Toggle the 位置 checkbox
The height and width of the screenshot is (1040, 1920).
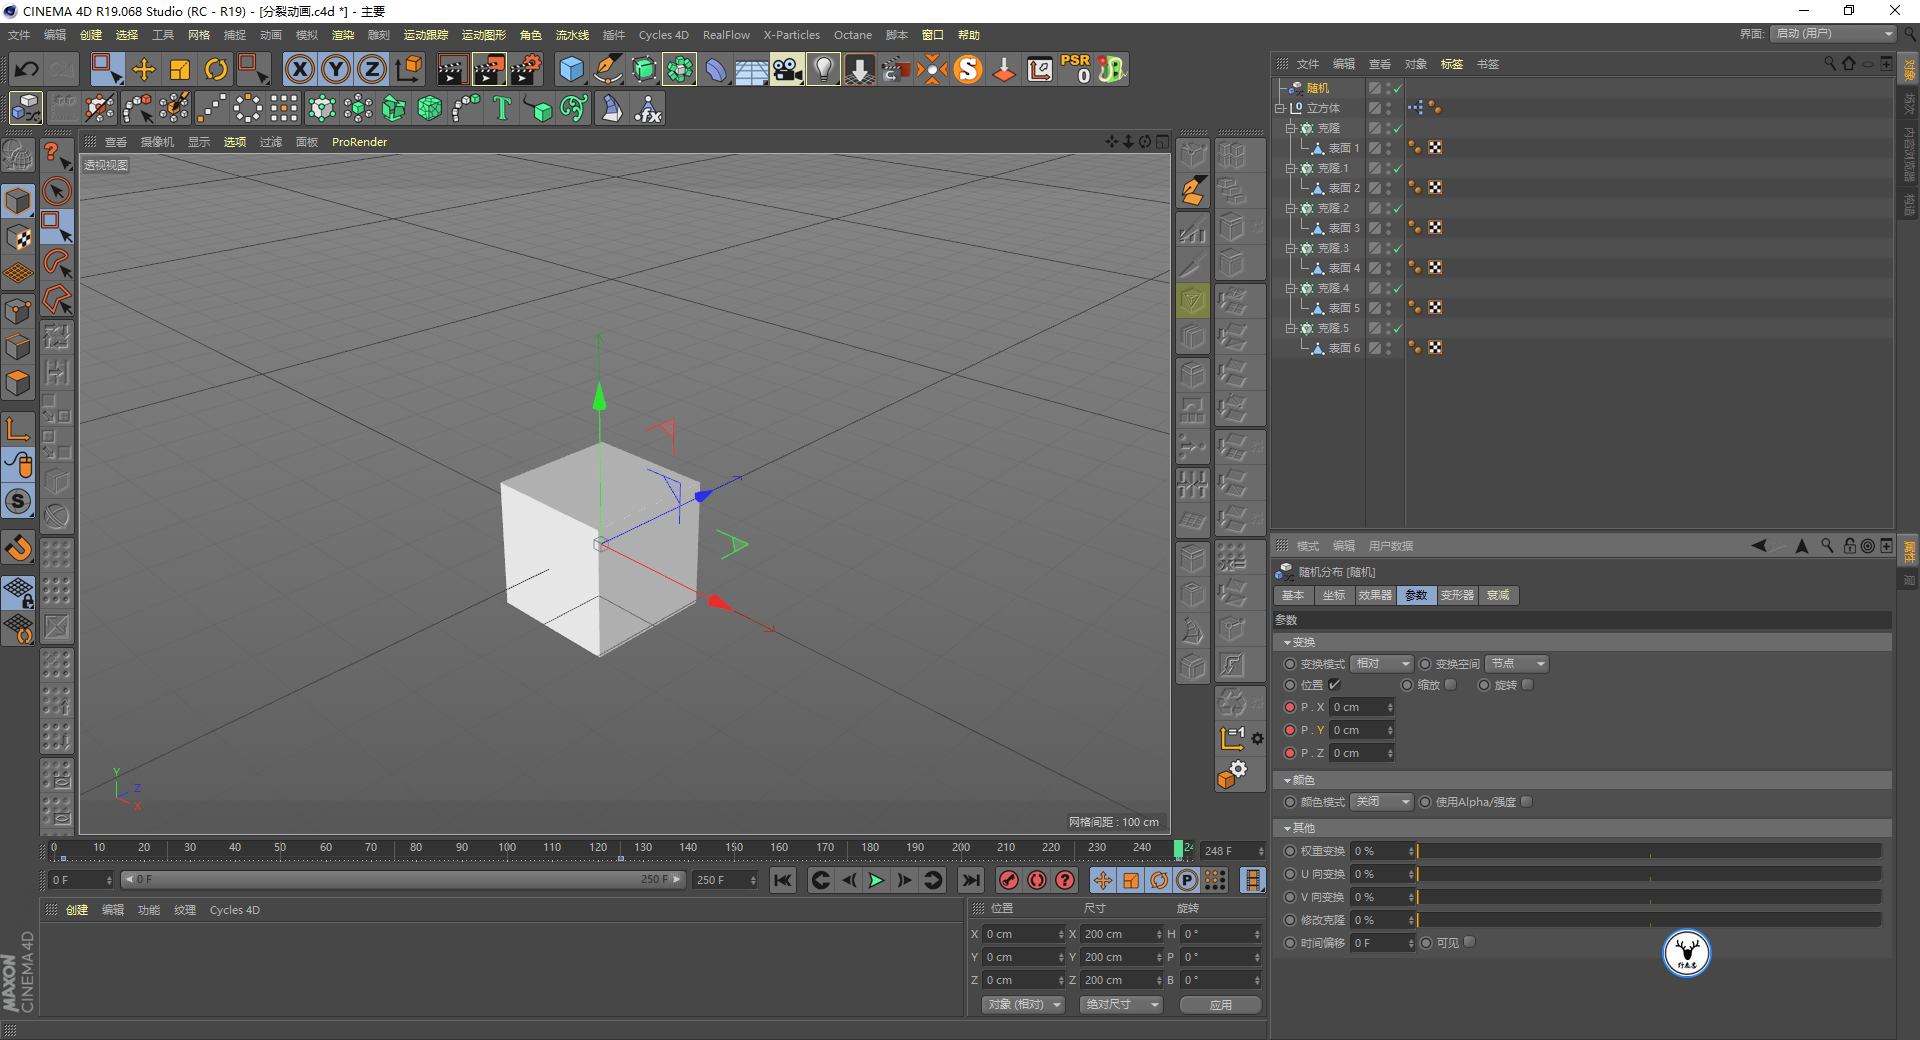coord(1335,685)
